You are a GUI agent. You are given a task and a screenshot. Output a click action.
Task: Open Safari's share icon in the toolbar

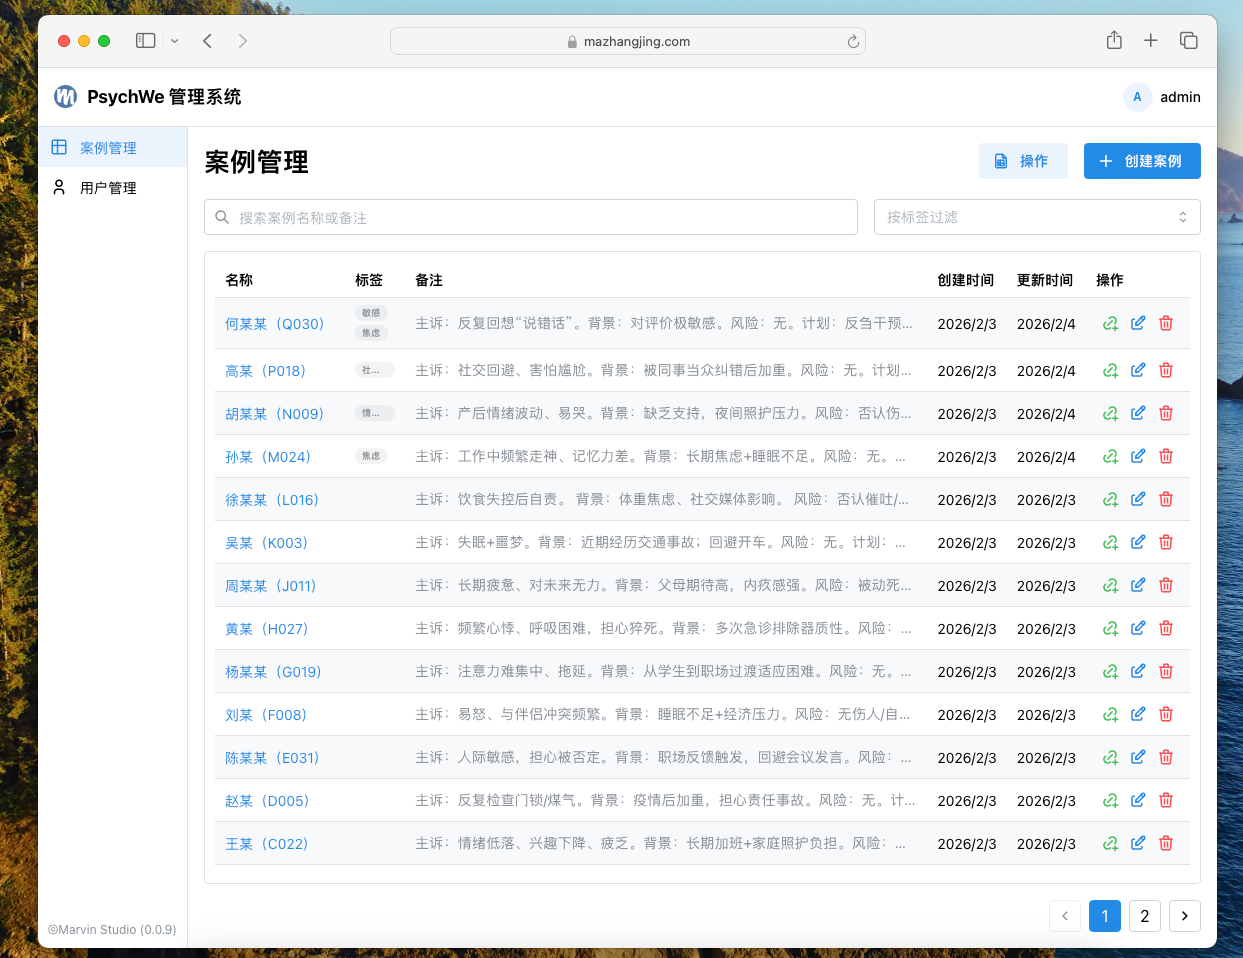(x=1114, y=40)
